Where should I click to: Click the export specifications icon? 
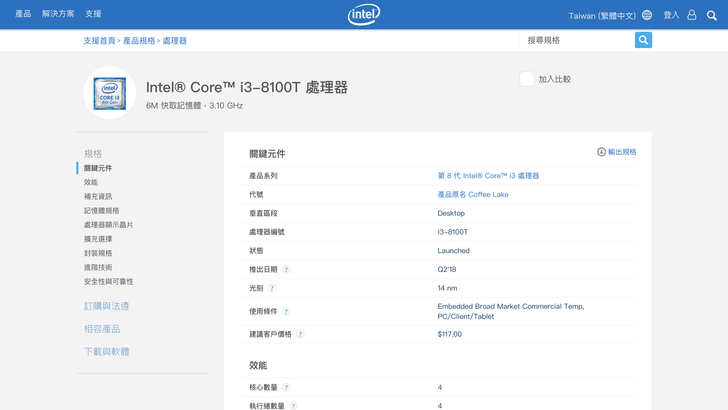[x=601, y=152]
